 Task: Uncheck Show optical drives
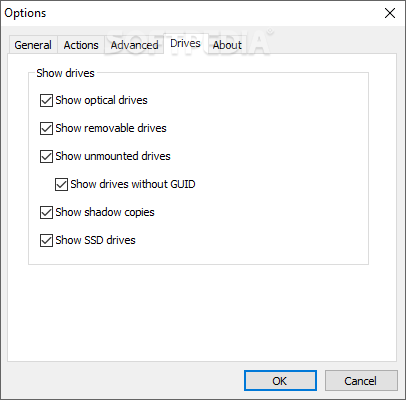46,100
